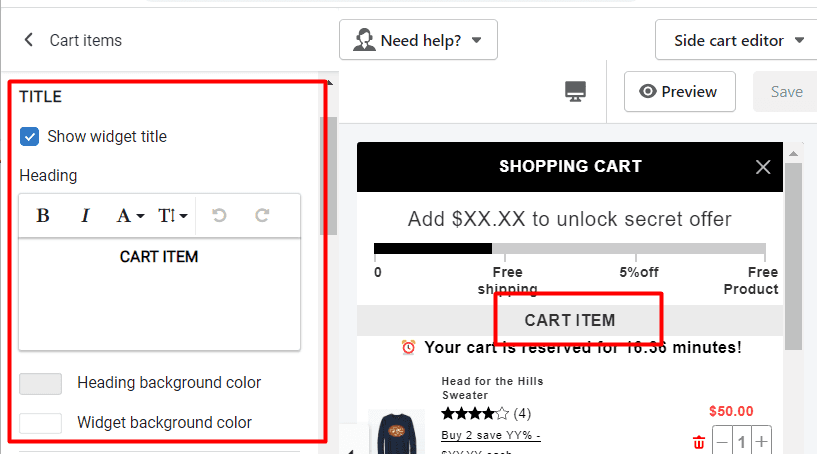This screenshot has width=817, height=454.
Task: Switch to desktop preview monitor icon
Action: click(575, 92)
